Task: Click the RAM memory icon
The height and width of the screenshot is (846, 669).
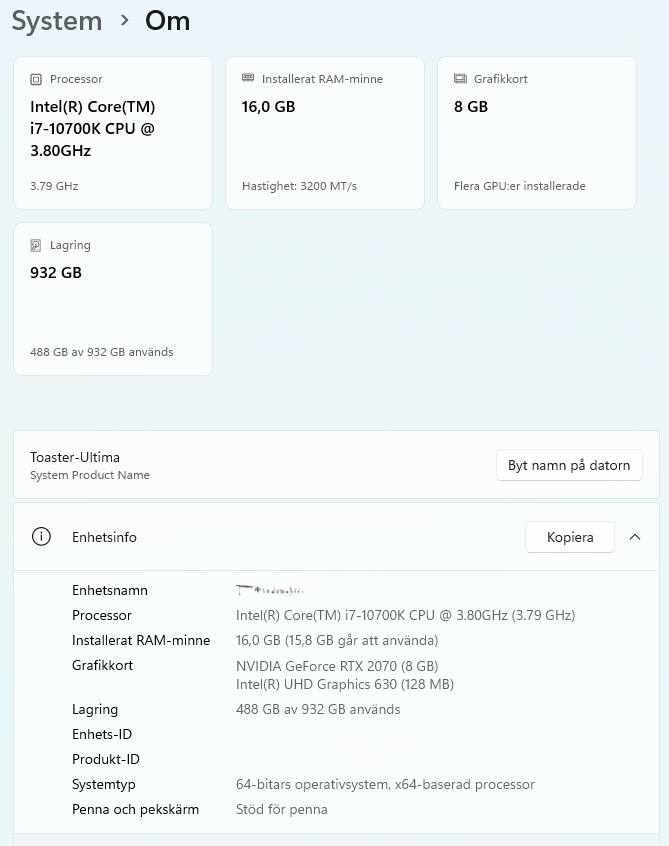Action: click(248, 78)
